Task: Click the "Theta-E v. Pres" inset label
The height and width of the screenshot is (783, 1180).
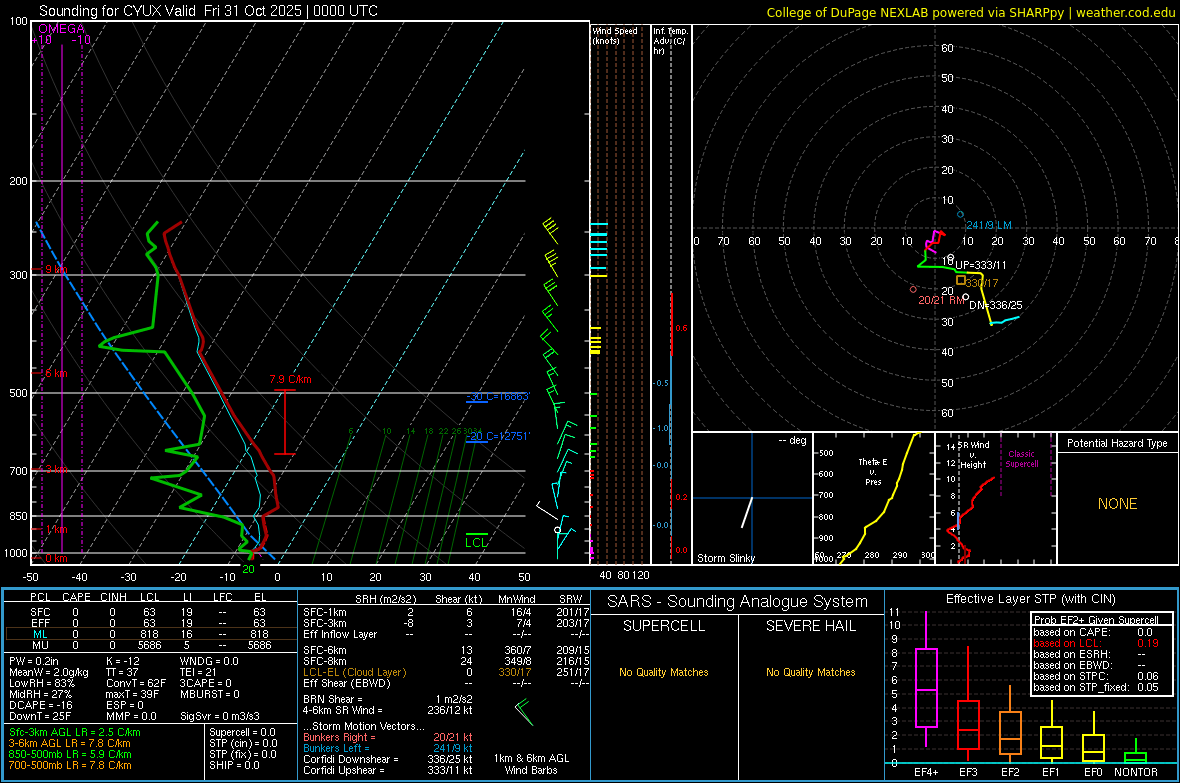Action: (873, 471)
